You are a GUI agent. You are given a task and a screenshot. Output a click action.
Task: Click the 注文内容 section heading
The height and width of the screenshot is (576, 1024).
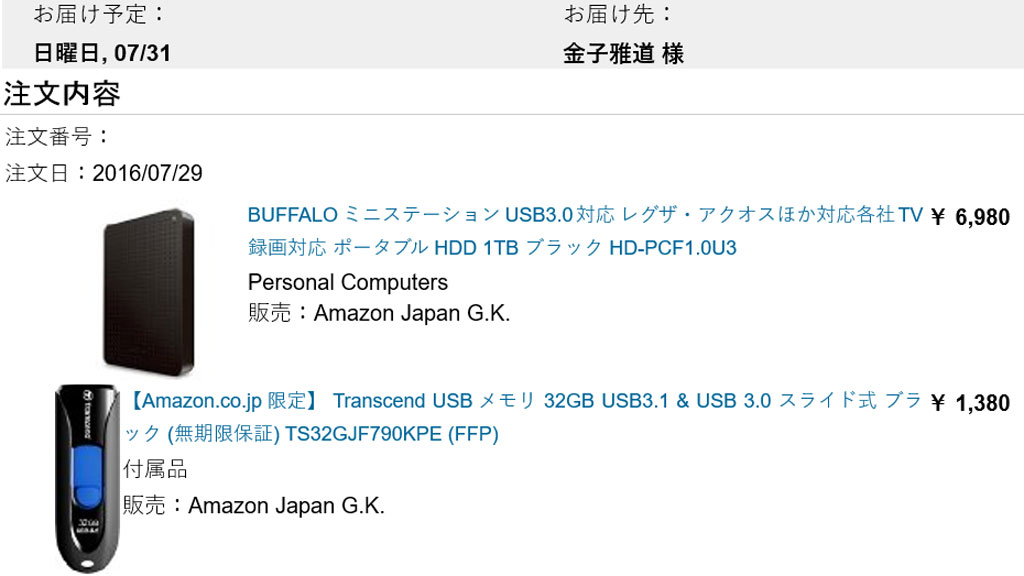(62, 94)
